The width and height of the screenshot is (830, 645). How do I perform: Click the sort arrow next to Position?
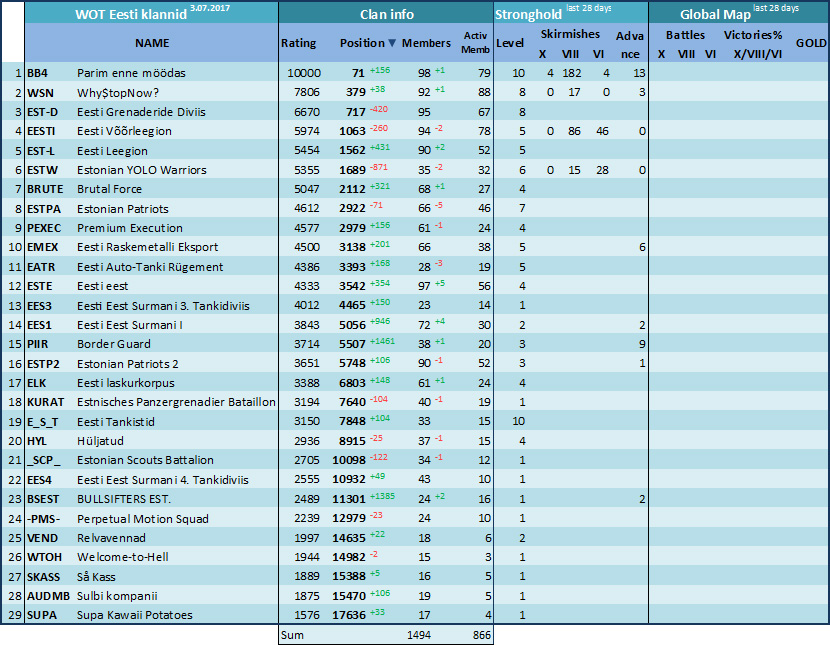[x=392, y=43]
